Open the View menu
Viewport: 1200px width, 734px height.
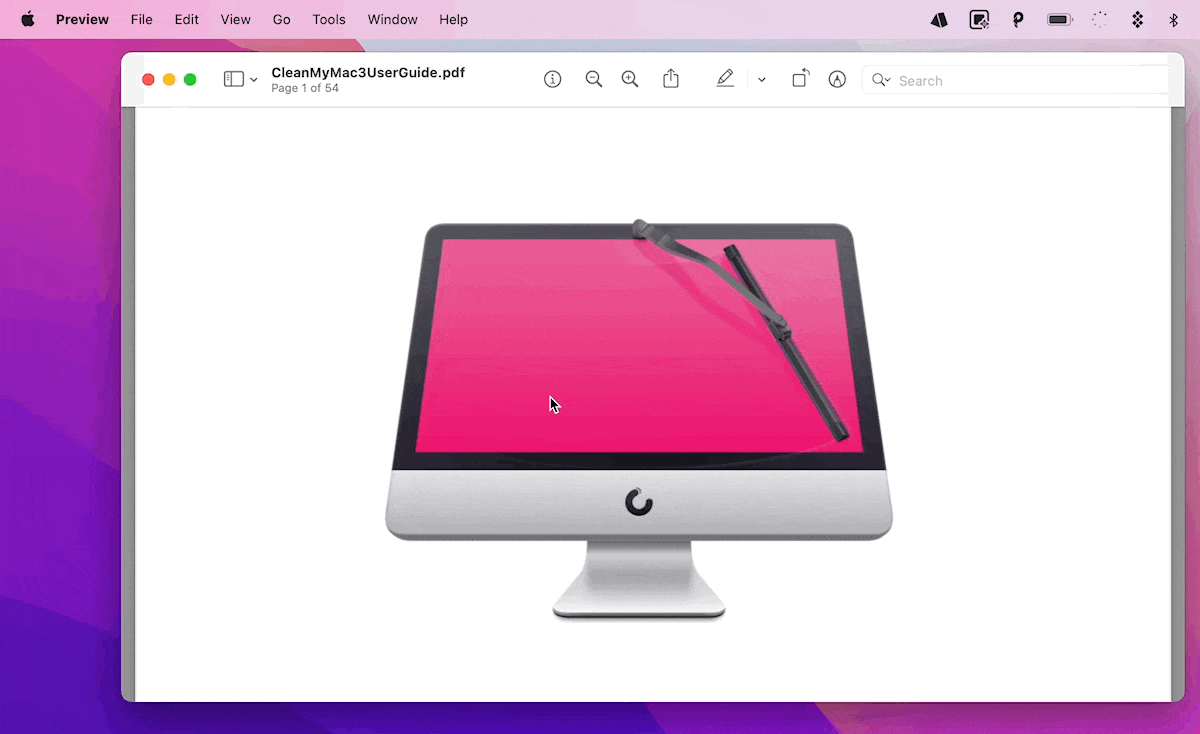[236, 19]
